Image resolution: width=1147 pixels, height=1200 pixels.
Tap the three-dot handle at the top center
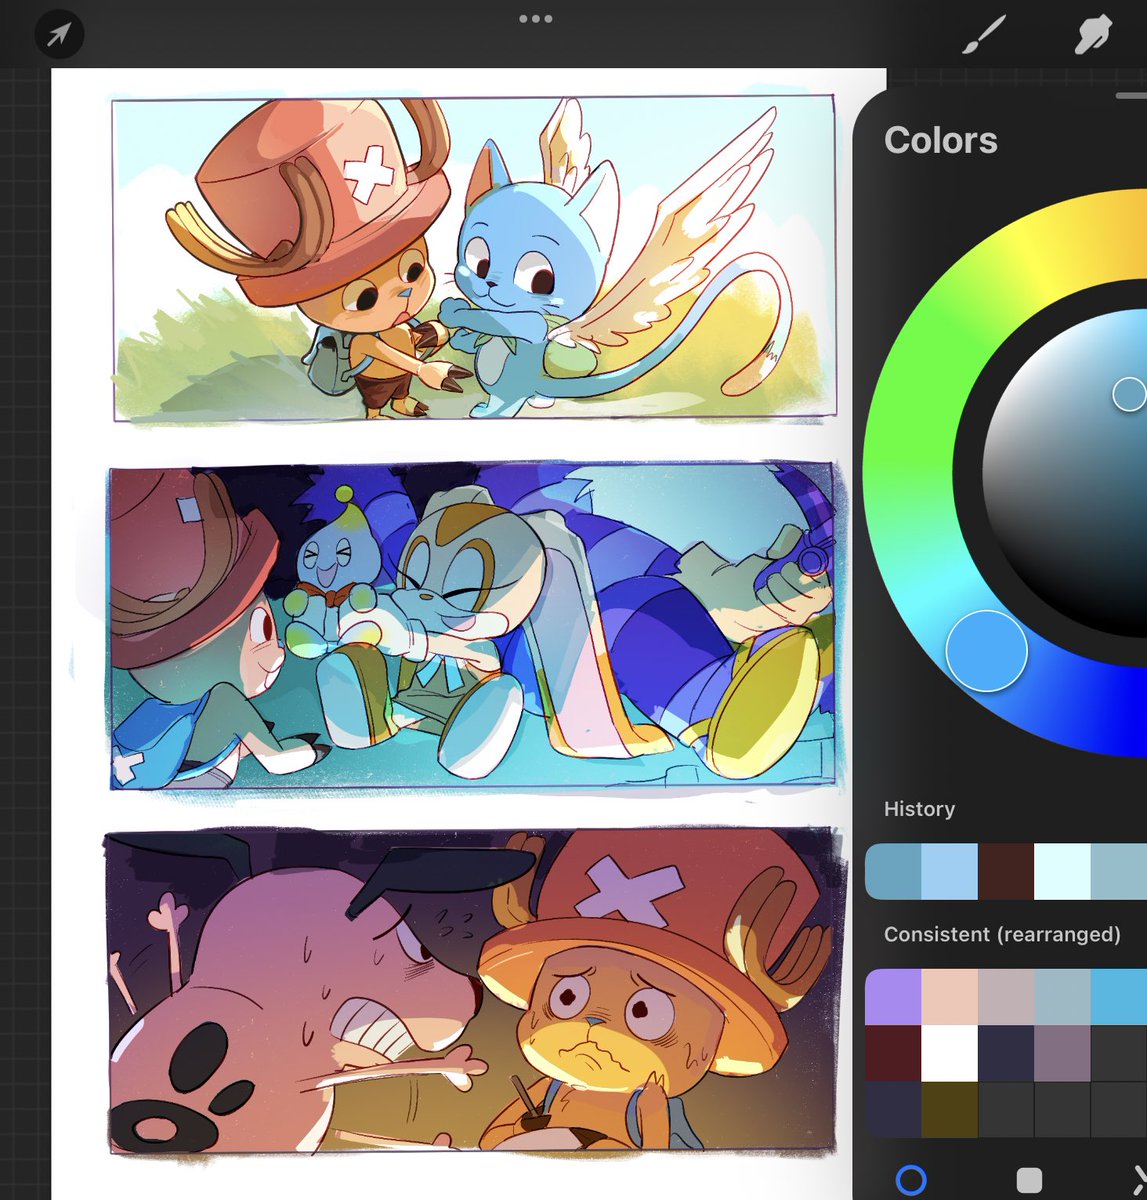tap(535, 19)
